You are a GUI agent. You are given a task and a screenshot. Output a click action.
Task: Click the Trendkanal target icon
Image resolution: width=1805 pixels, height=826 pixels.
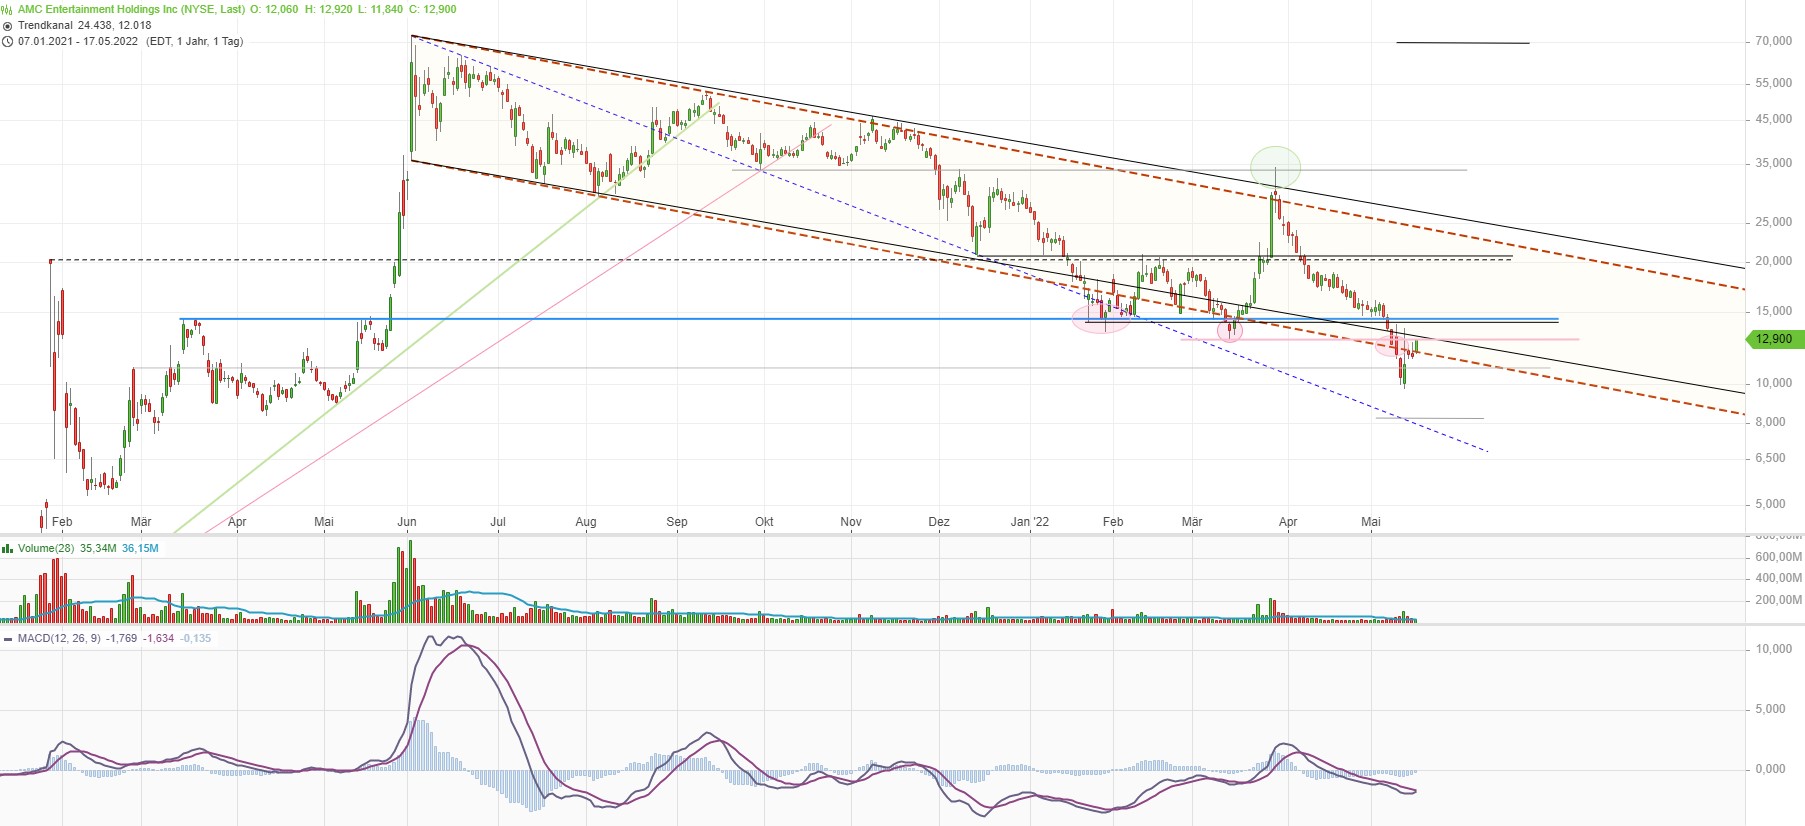8,26
